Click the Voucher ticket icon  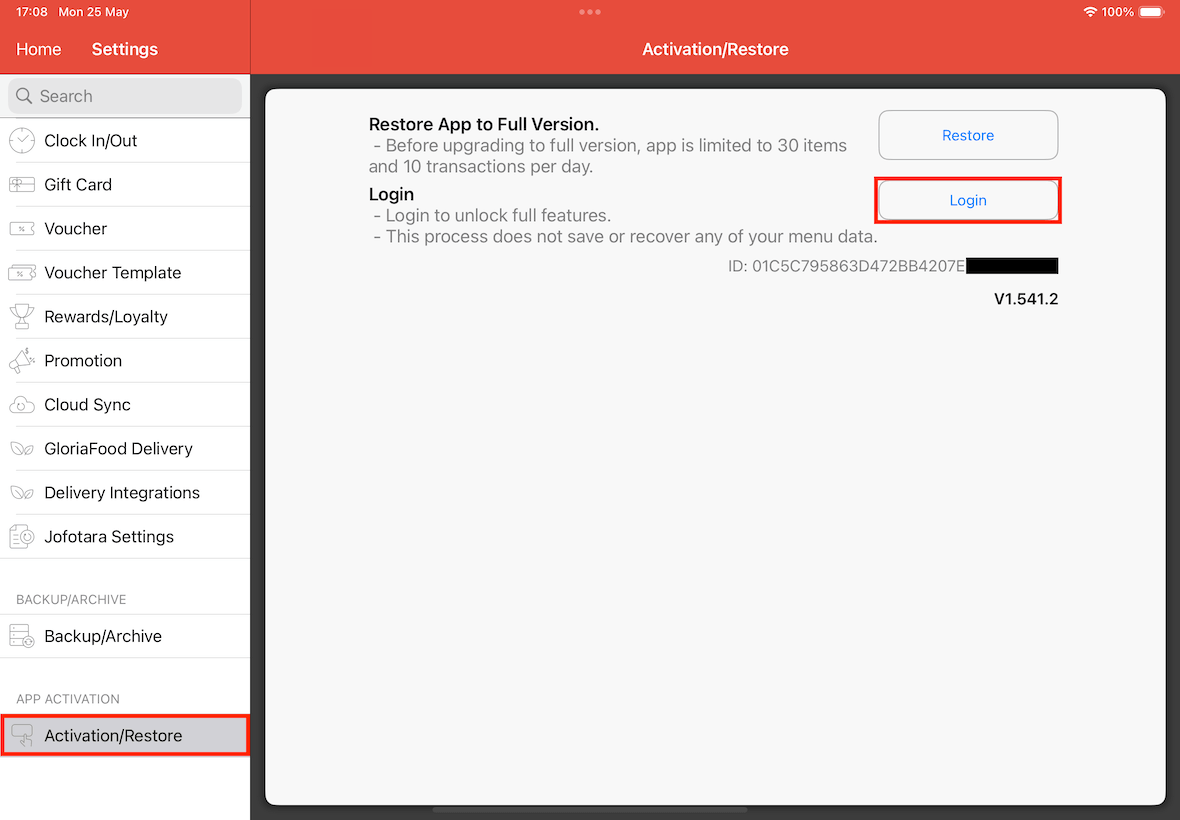[x=22, y=229]
